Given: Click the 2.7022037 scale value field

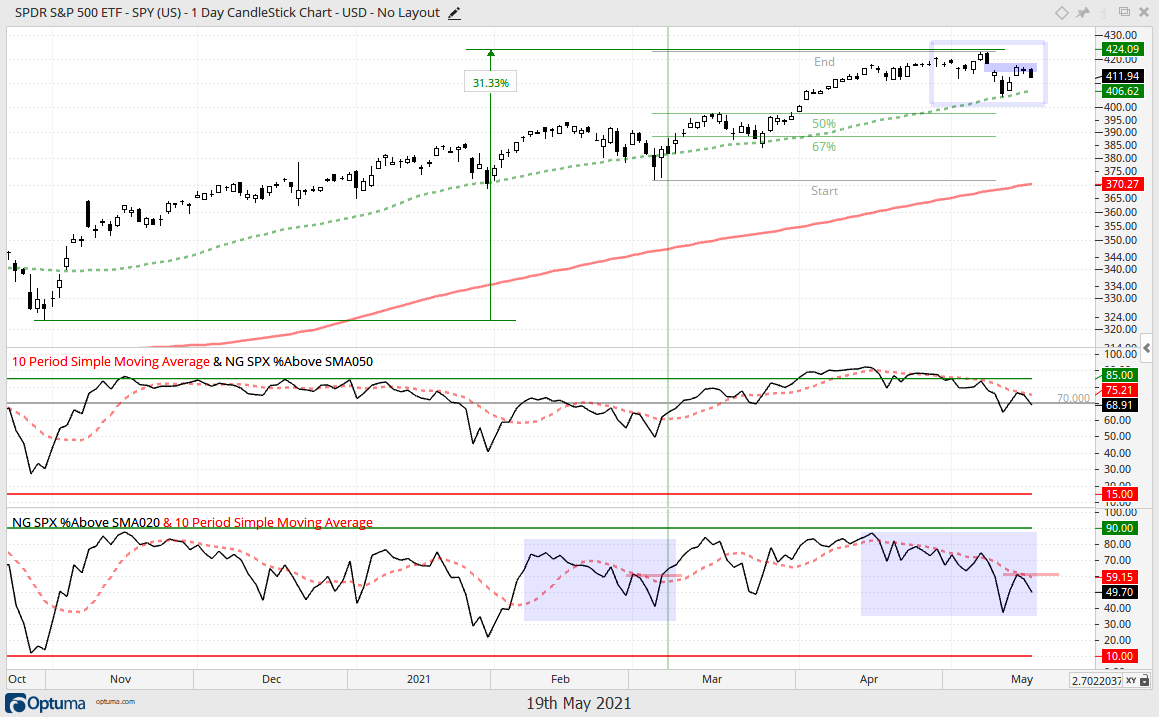Looking at the screenshot, I should tap(1095, 680).
